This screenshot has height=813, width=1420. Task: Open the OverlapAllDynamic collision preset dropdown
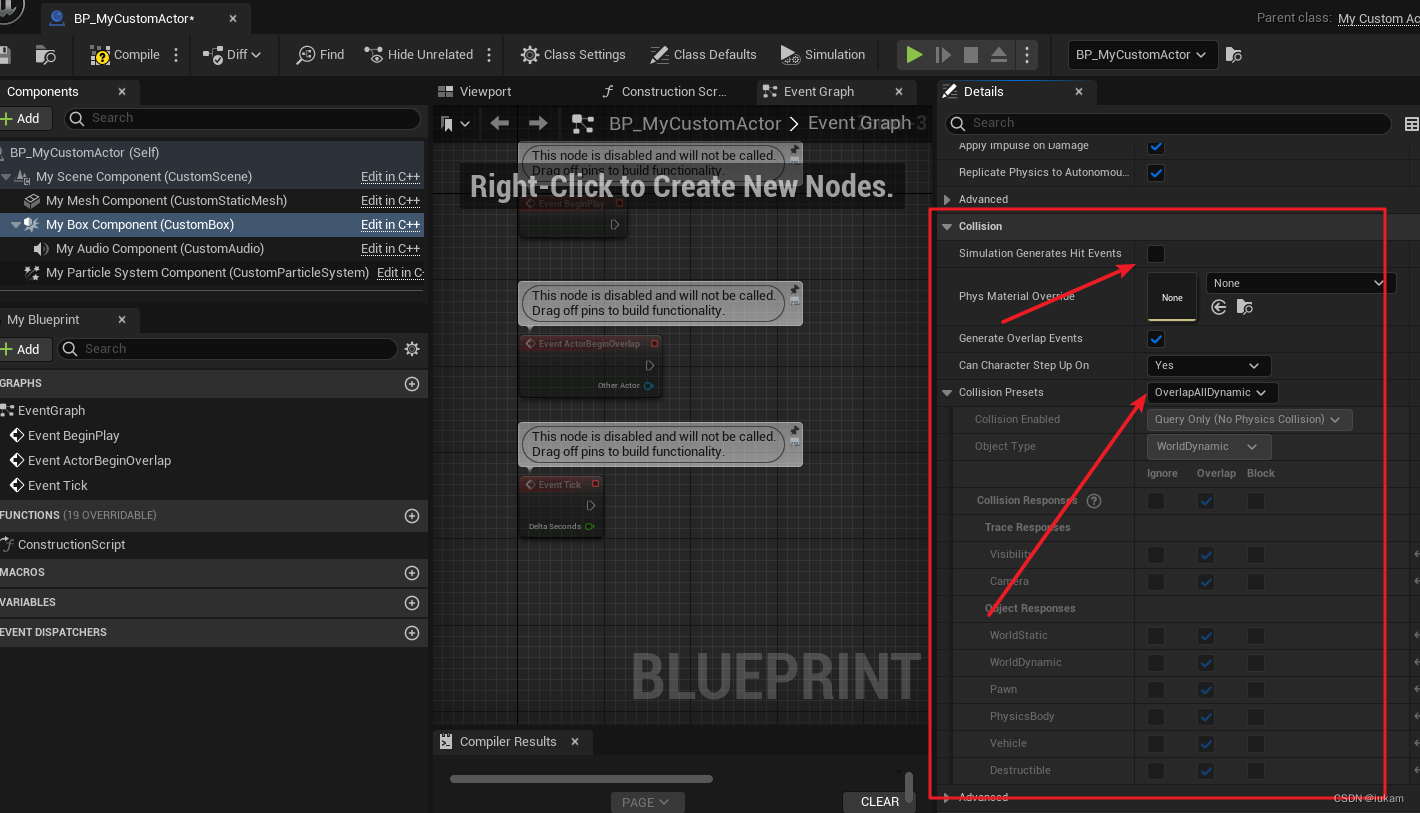[1212, 393]
